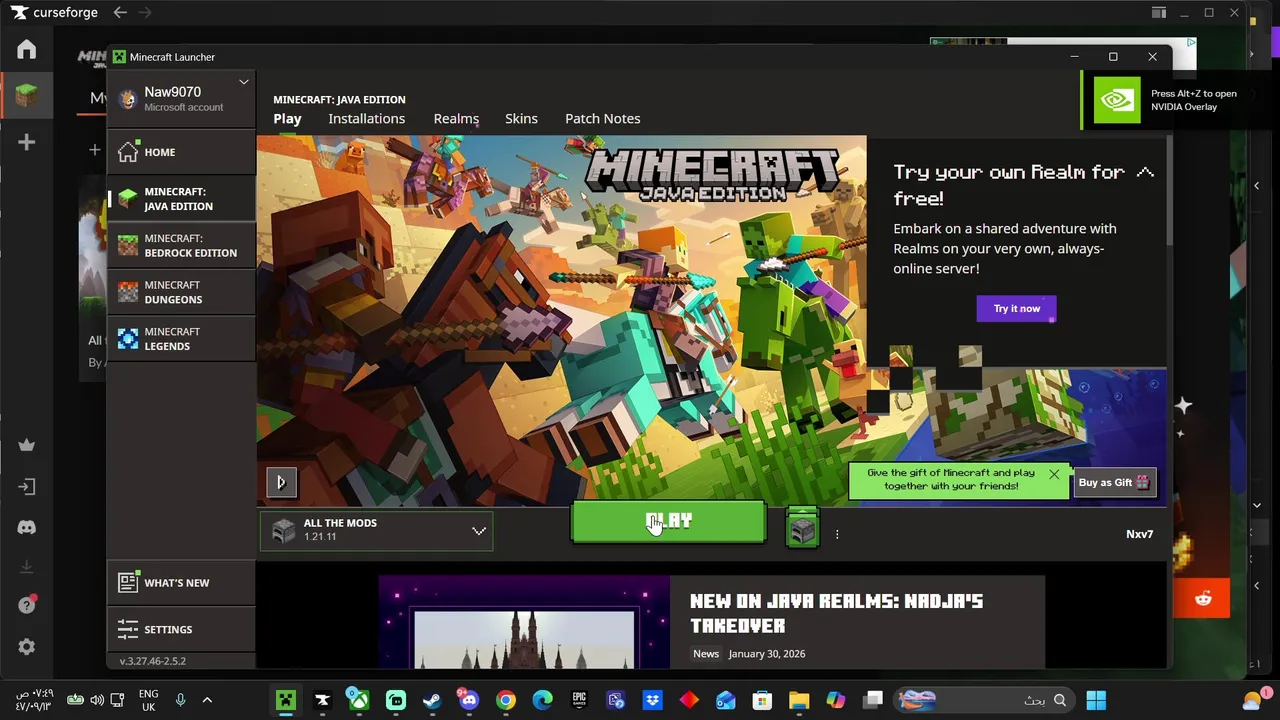
Task: Click CurseForge sign-in arrow icon
Action: 27,487
